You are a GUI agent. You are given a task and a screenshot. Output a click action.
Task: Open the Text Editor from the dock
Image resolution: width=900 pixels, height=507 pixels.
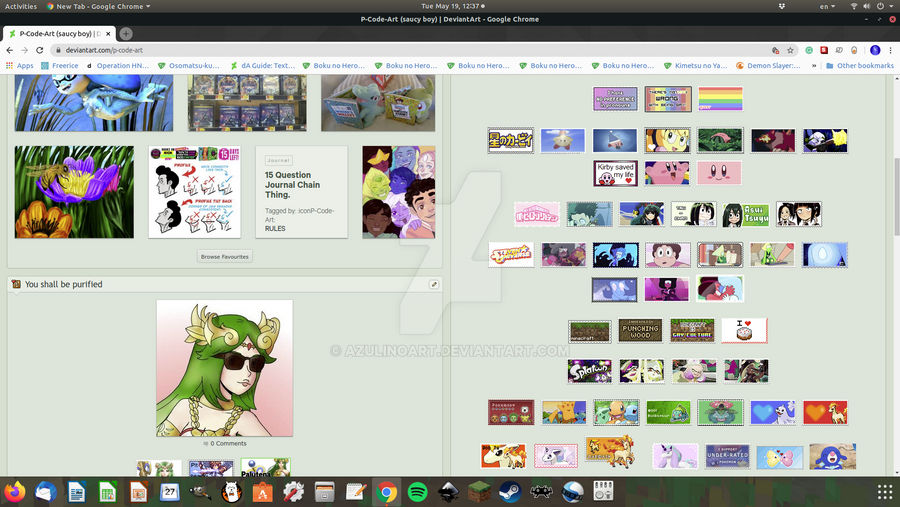pyautogui.click(x=355, y=492)
